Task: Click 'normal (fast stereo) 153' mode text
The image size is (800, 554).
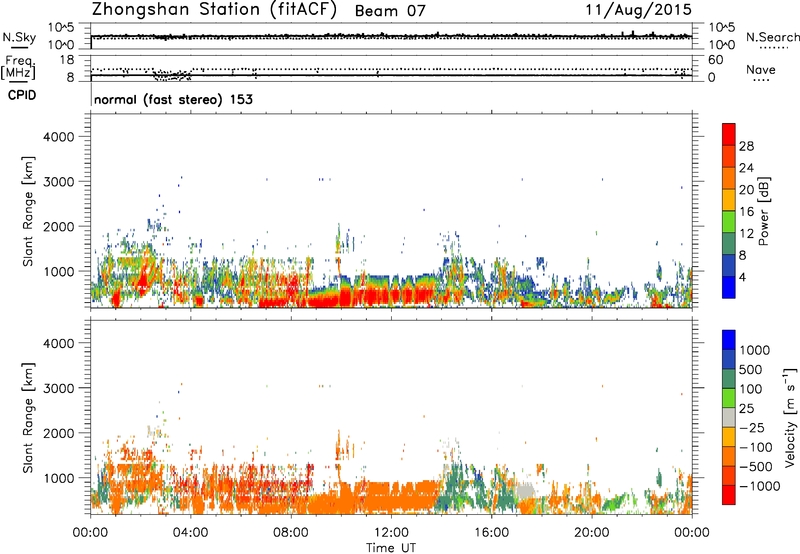Action: point(173,99)
